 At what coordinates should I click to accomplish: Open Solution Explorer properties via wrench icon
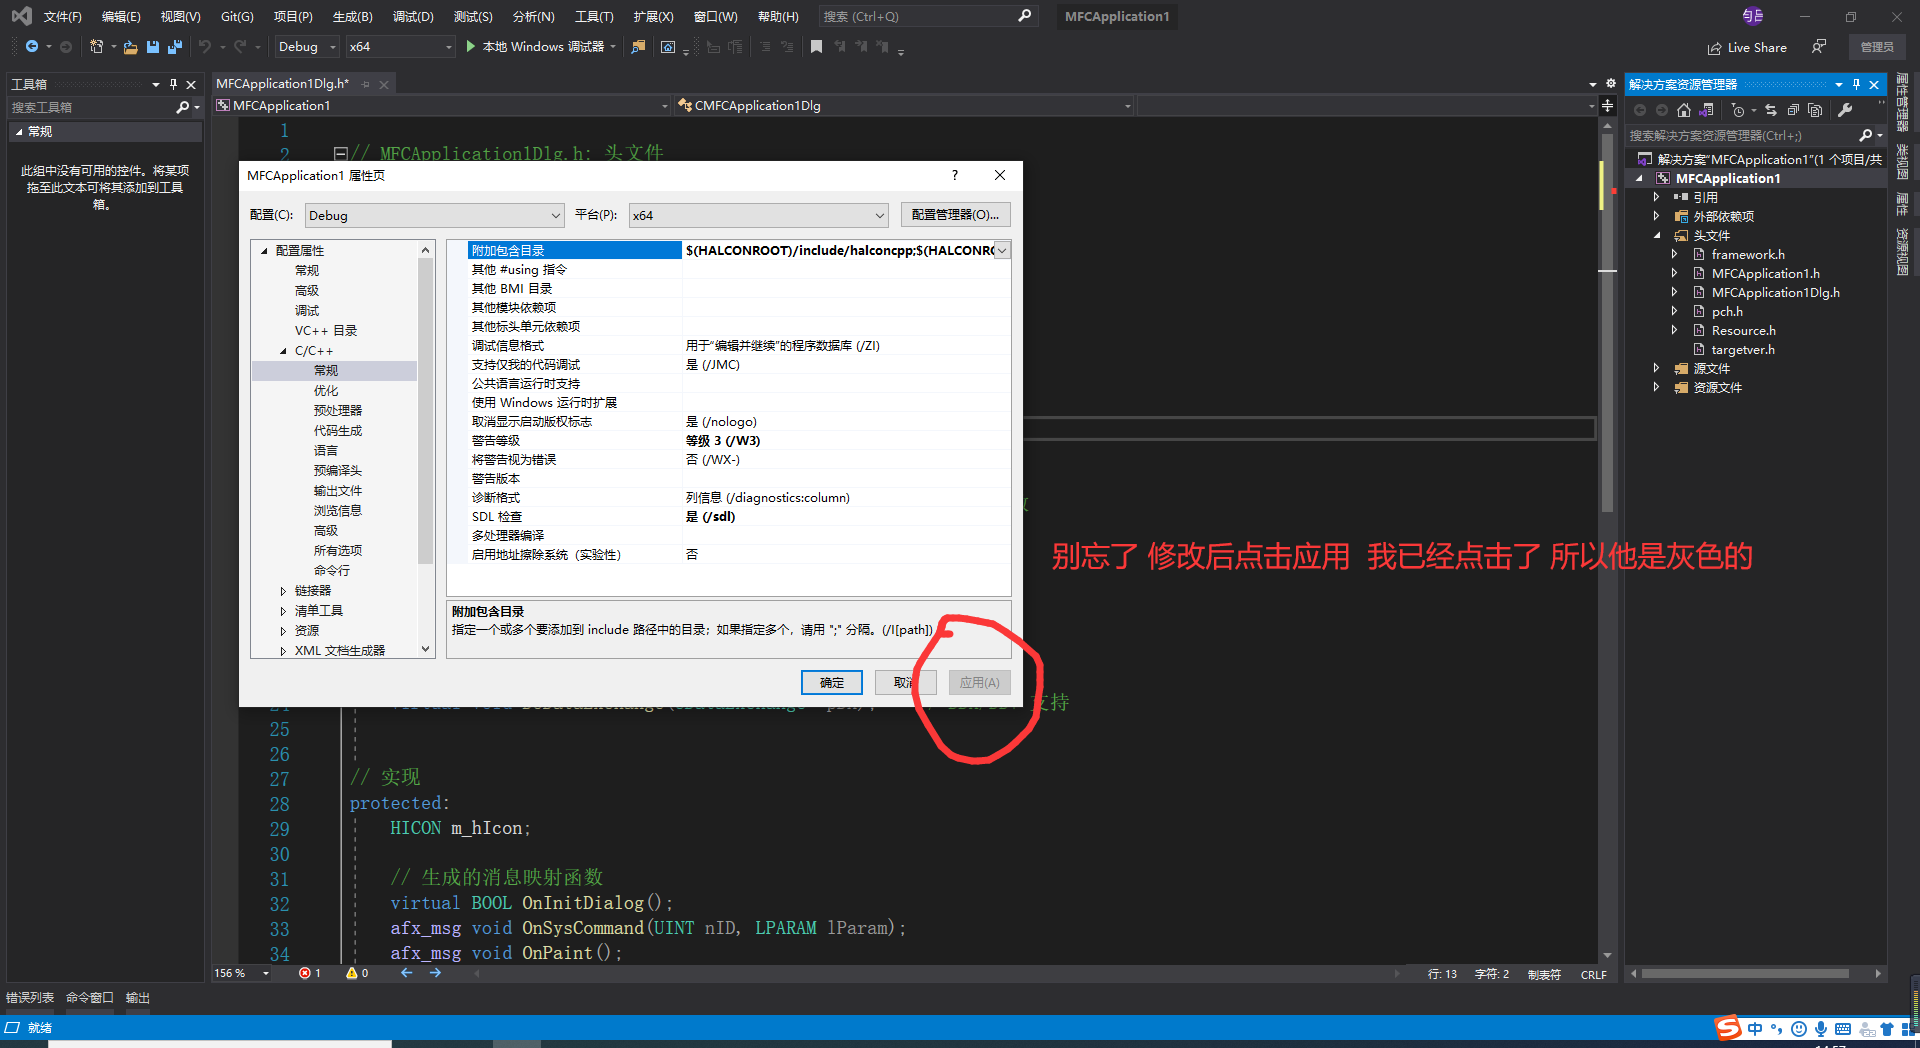(x=1845, y=110)
